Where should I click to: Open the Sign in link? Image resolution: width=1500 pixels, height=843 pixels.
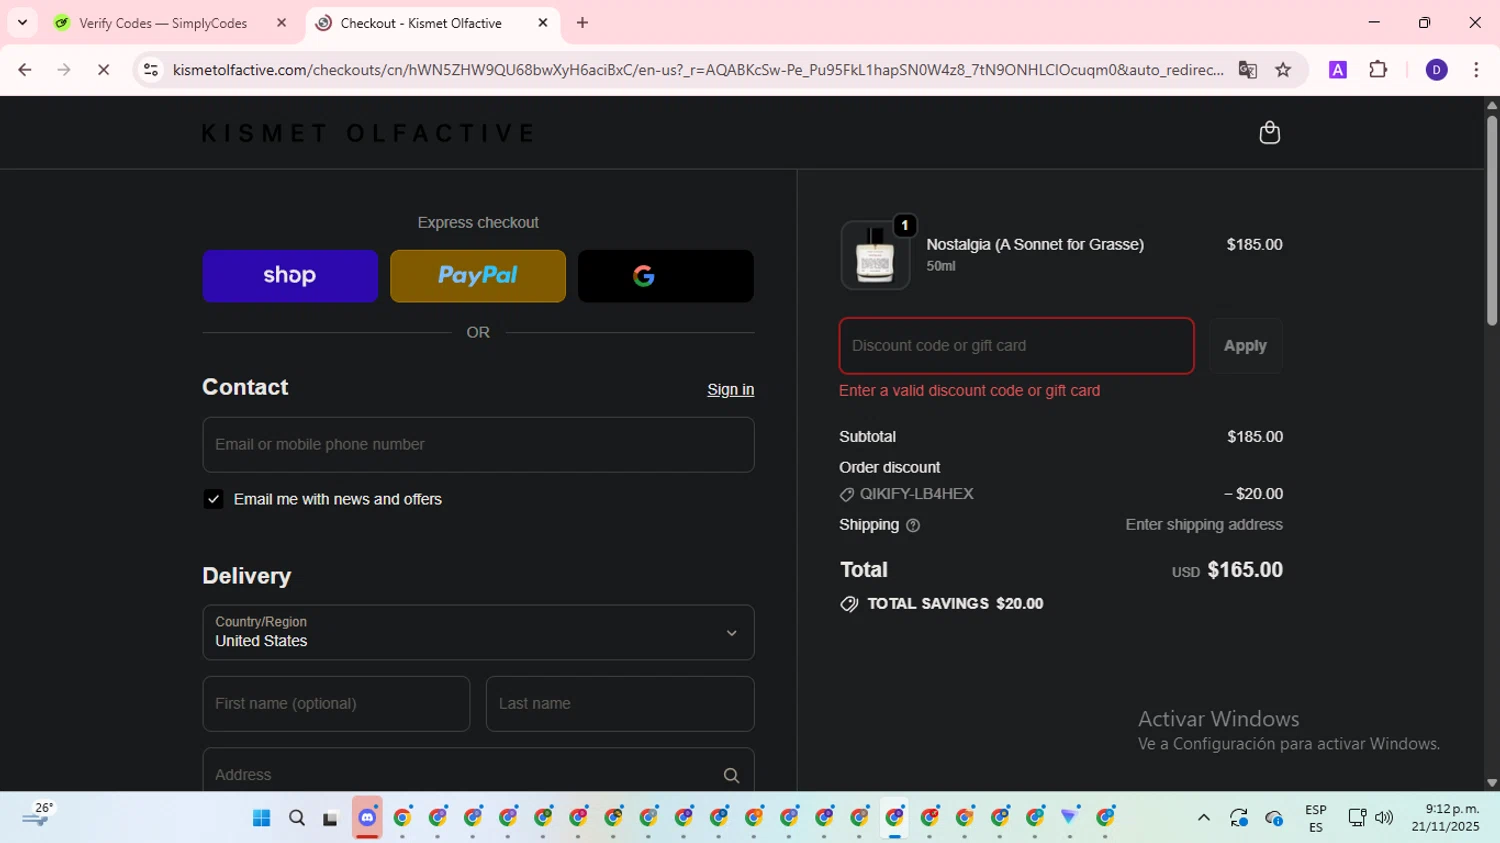730,389
